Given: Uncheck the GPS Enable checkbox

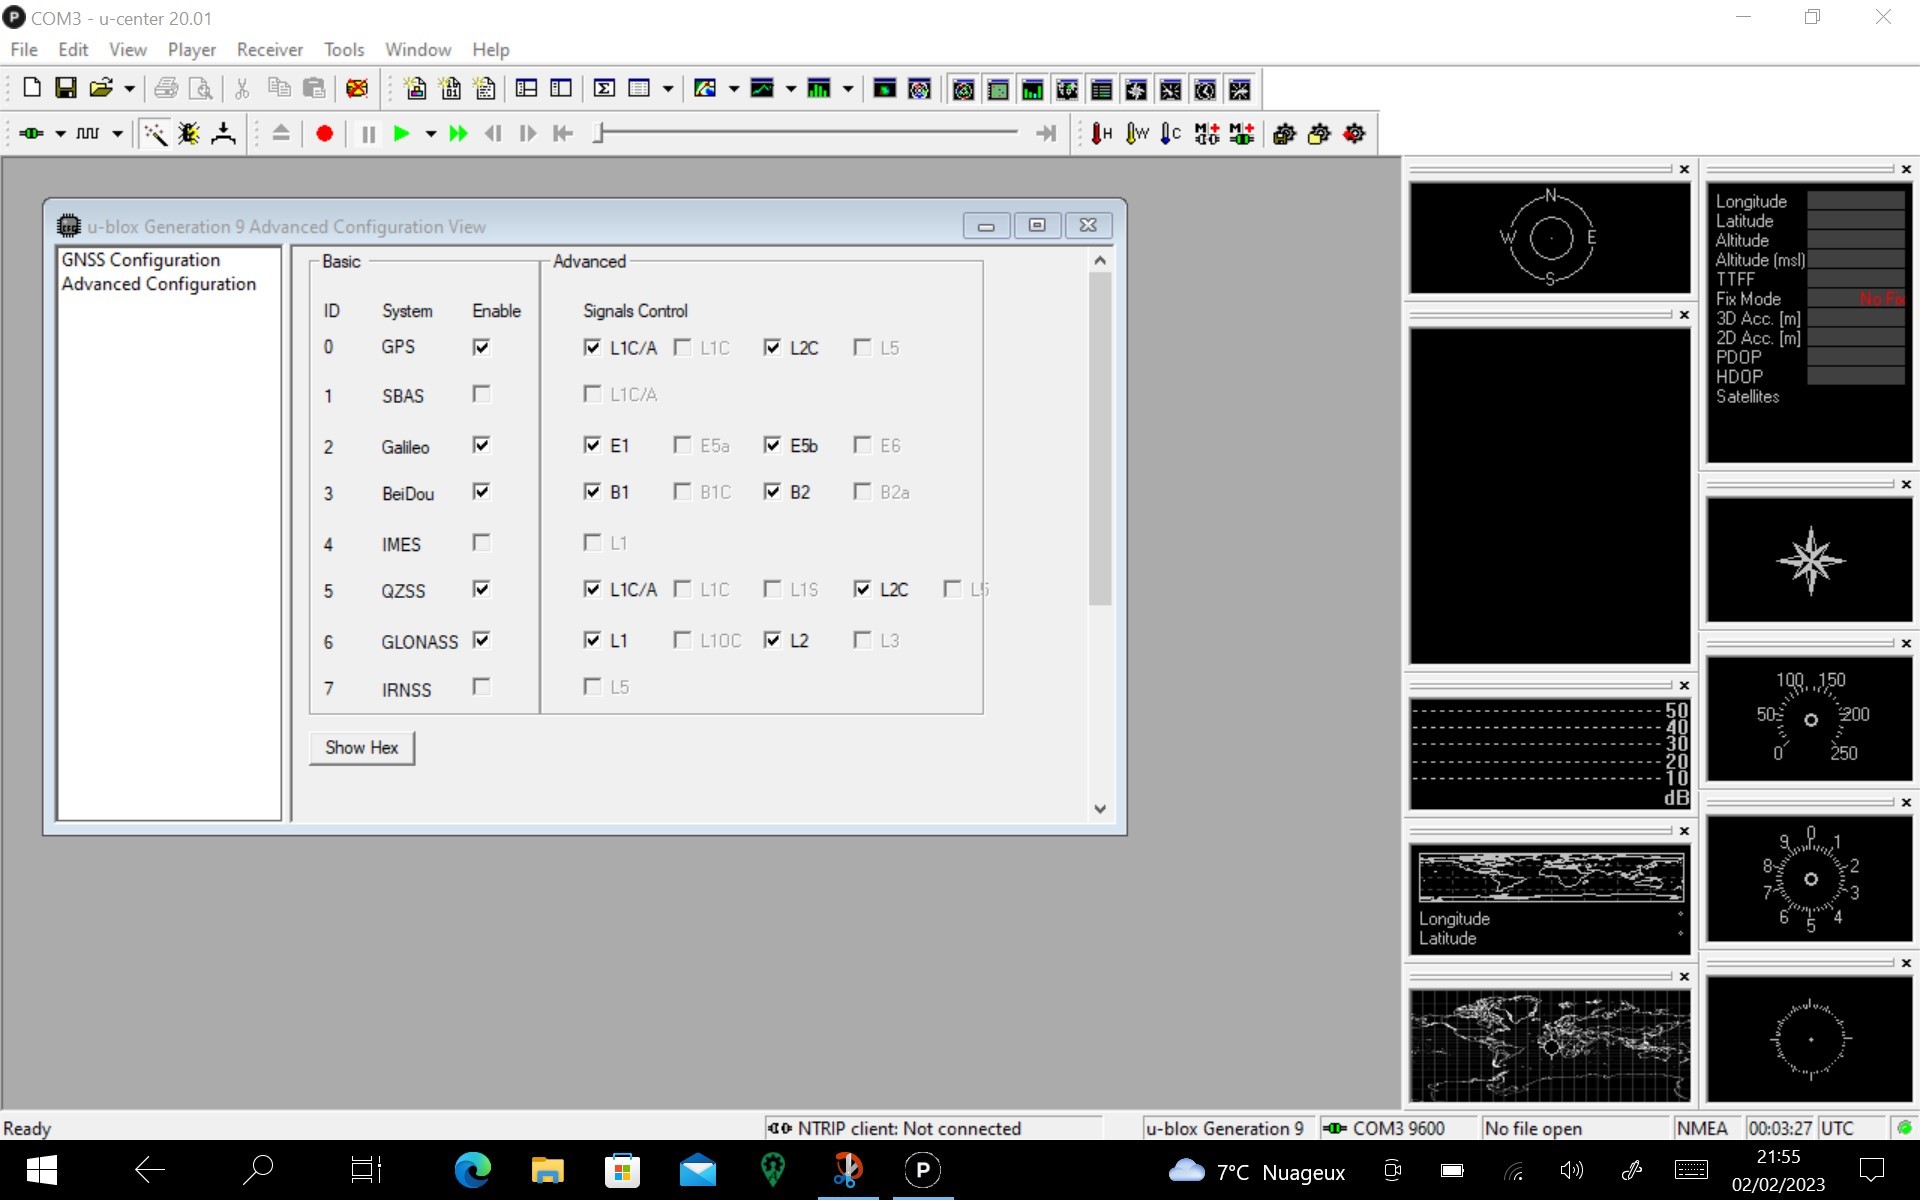Looking at the screenshot, I should click(x=481, y=346).
